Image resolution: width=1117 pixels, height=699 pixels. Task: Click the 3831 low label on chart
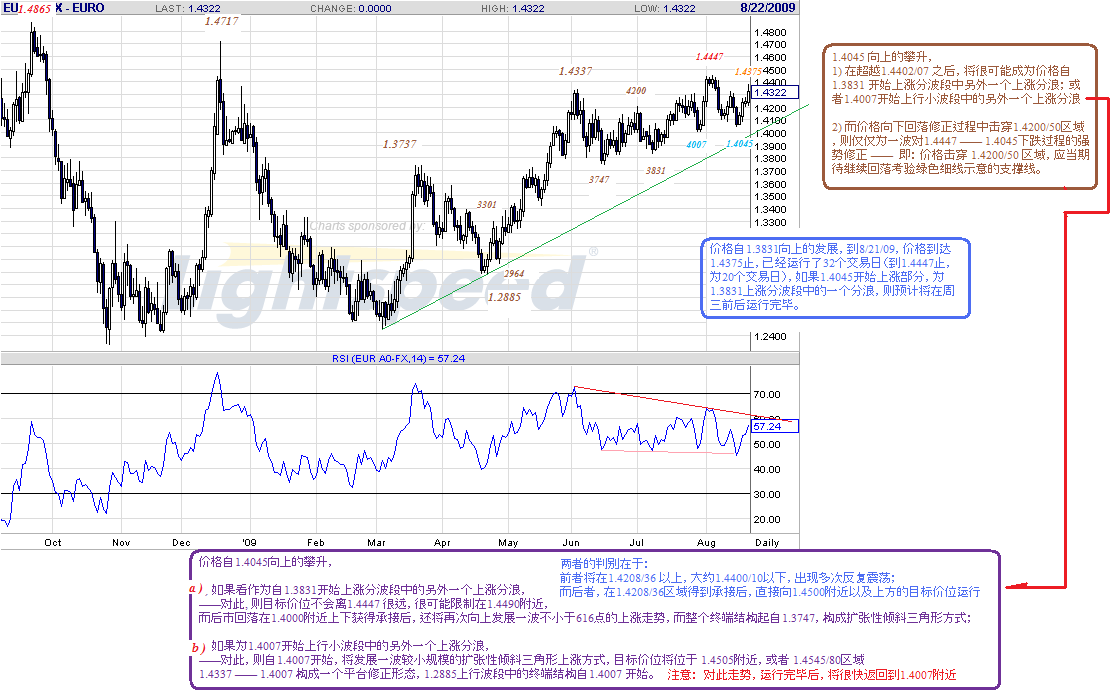coord(655,170)
